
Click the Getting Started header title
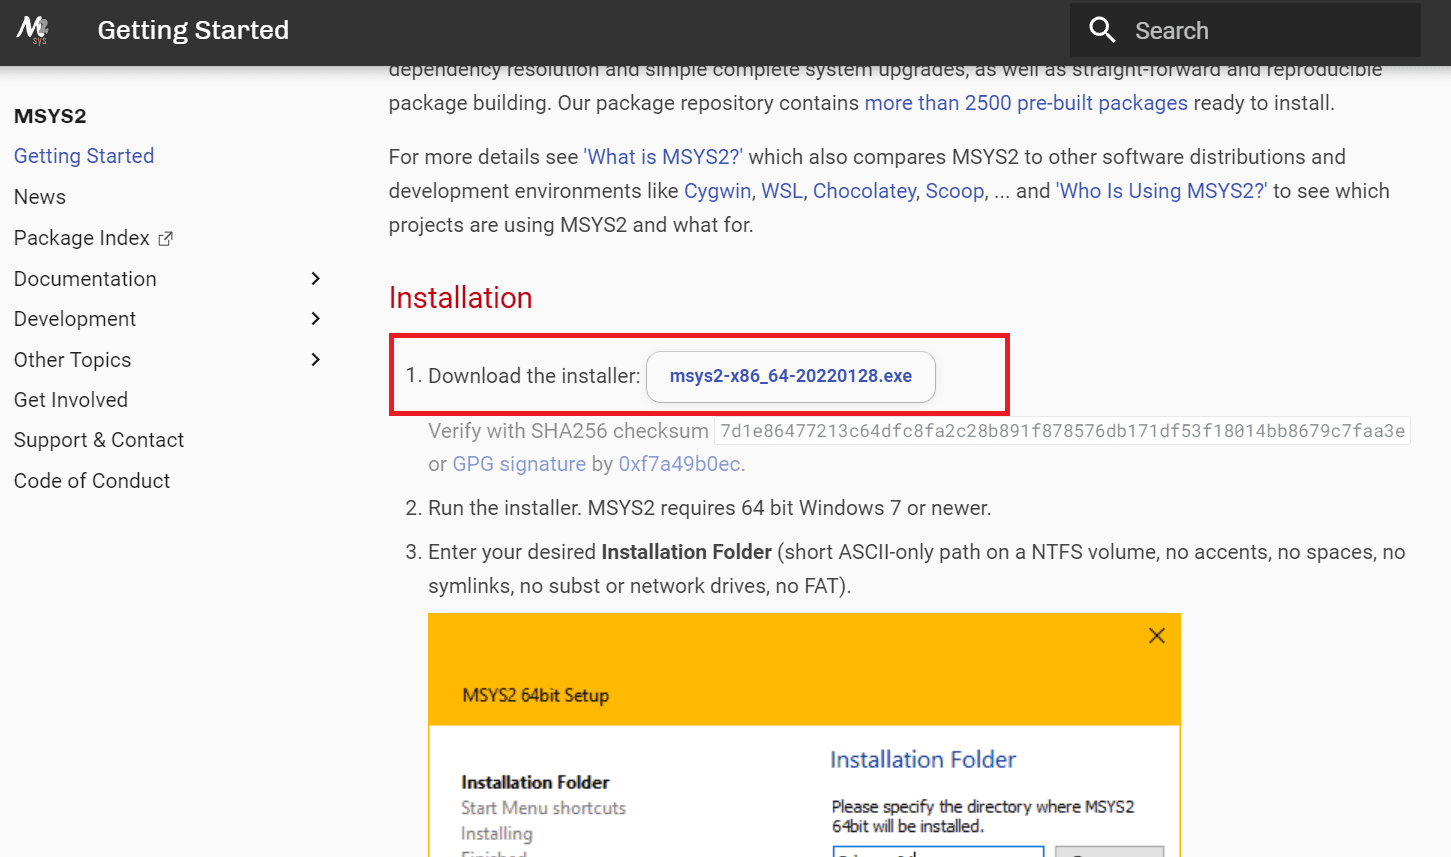coord(193,30)
